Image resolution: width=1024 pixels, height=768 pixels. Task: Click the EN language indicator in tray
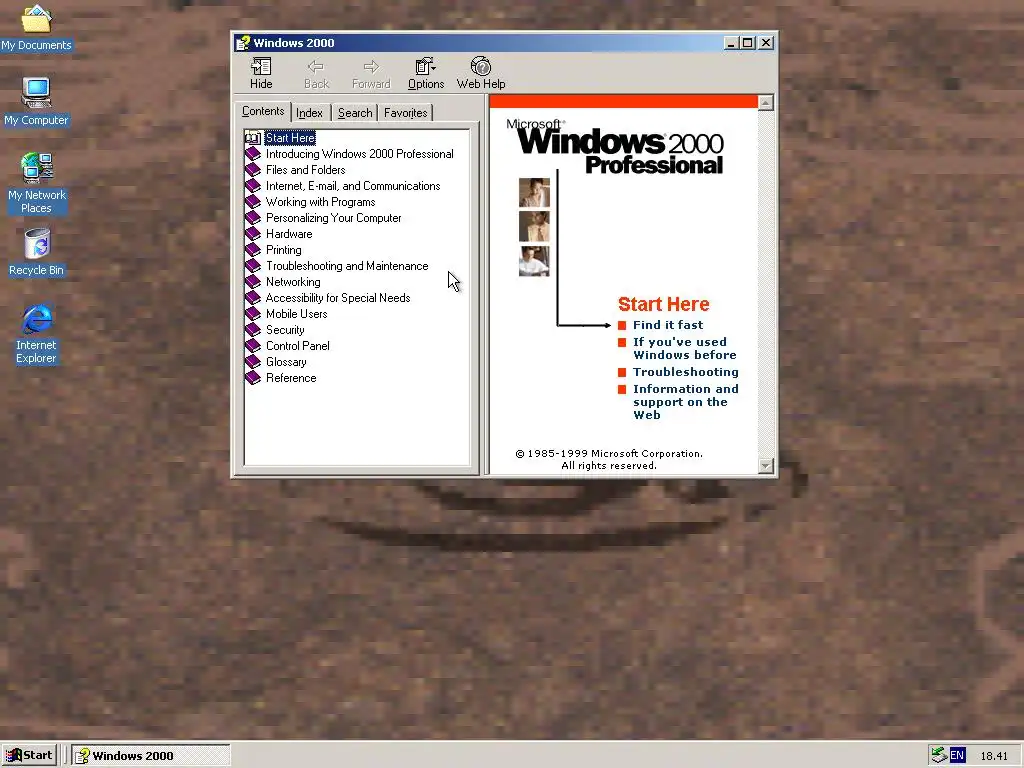957,756
